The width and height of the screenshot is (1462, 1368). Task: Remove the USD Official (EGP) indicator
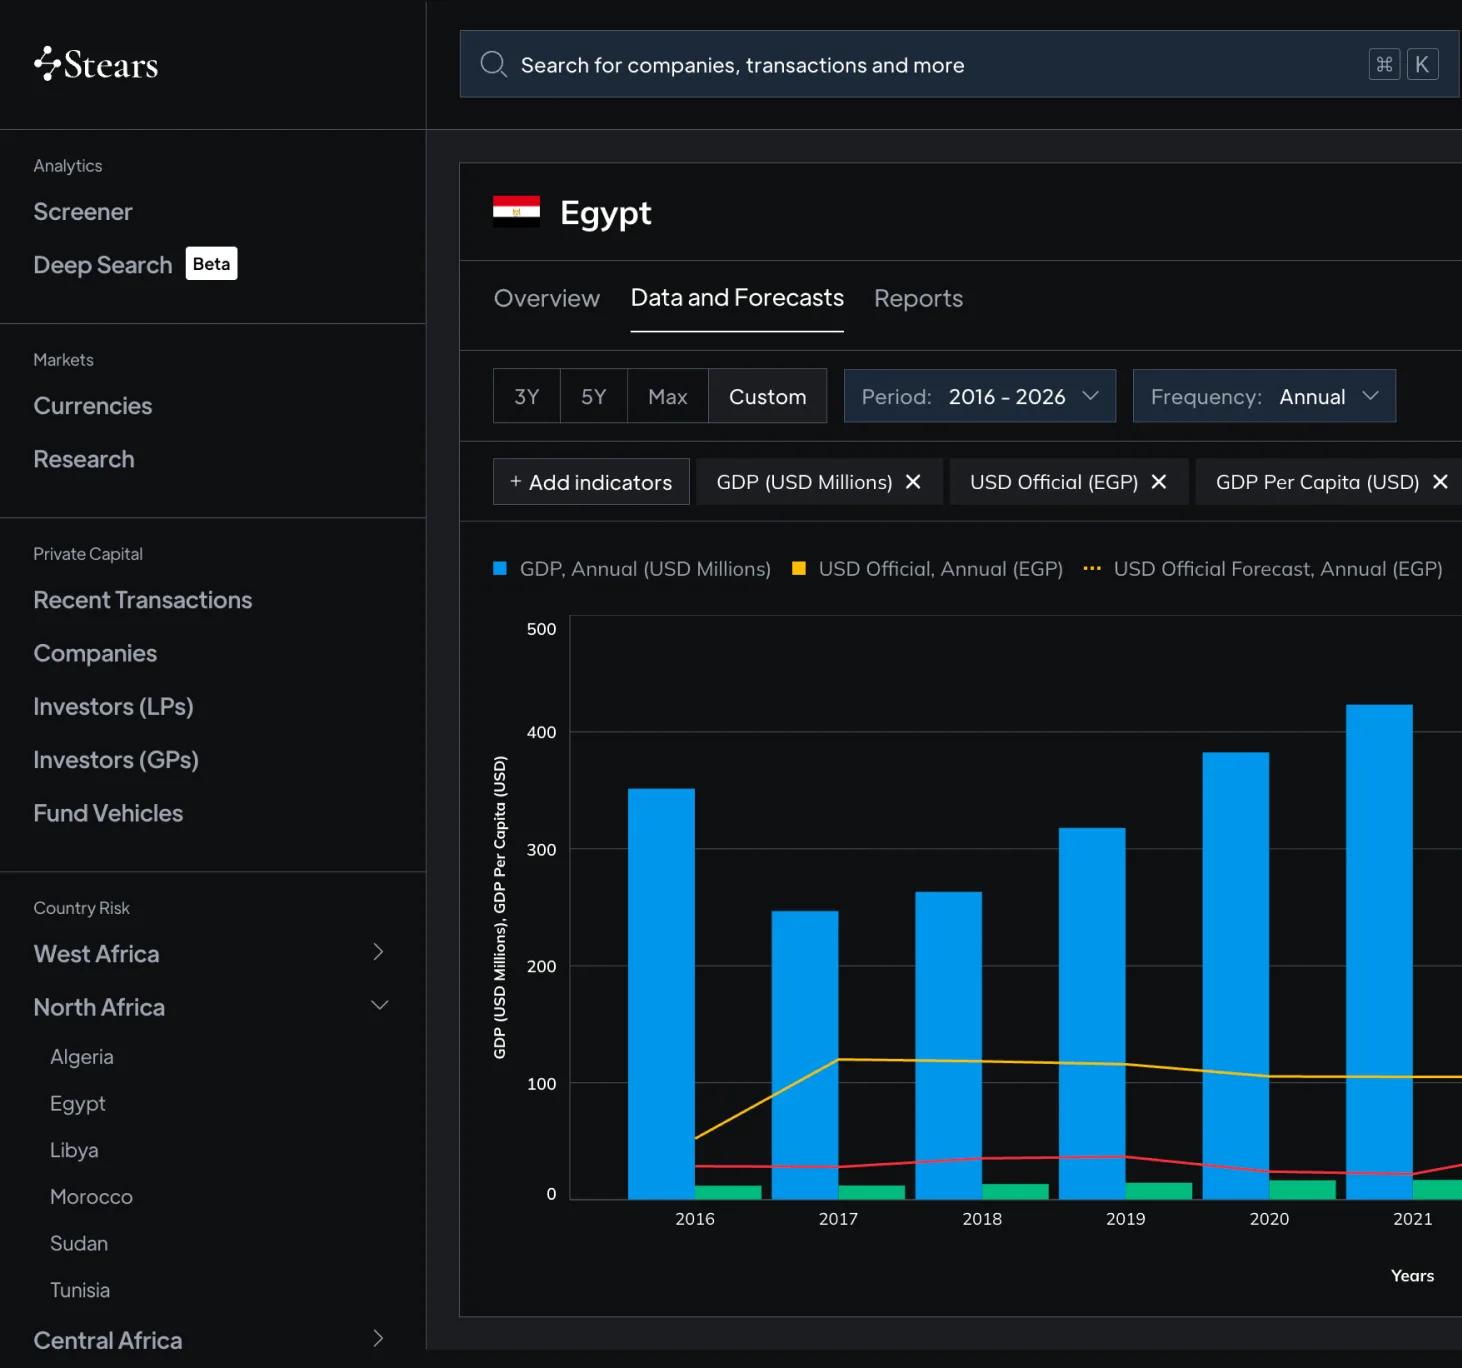[1159, 482]
